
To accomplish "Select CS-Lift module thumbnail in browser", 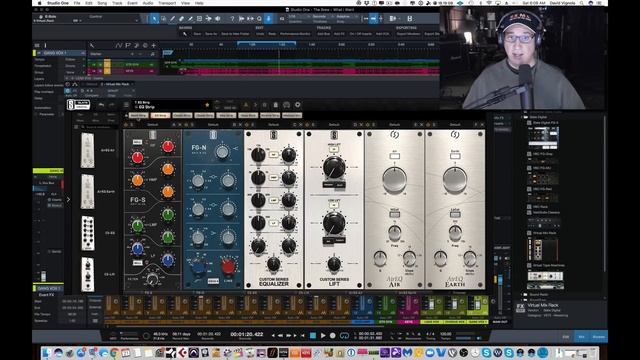I will [x=87, y=274].
